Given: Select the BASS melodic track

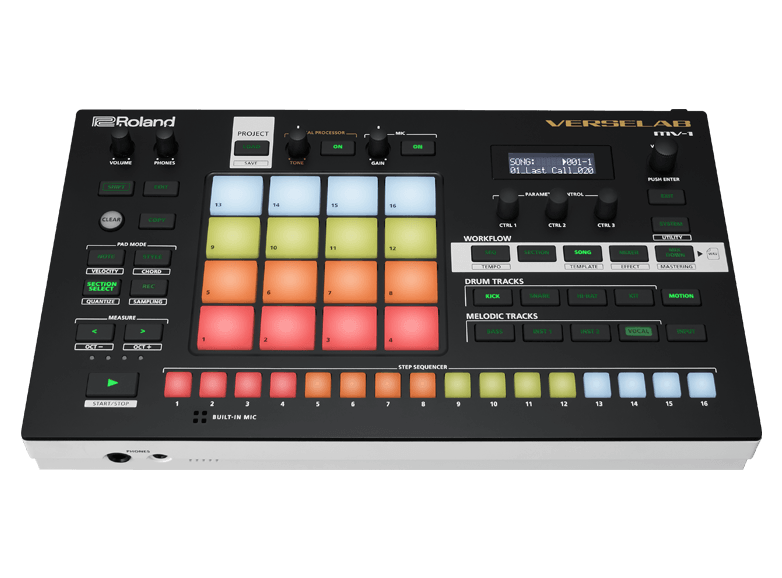Looking at the screenshot, I should coord(494,332).
